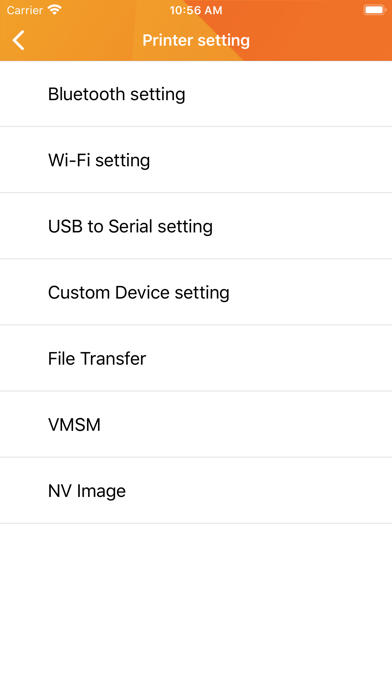The image size is (392, 696).
Task: Click the Printer setting header title
Action: tap(196, 40)
